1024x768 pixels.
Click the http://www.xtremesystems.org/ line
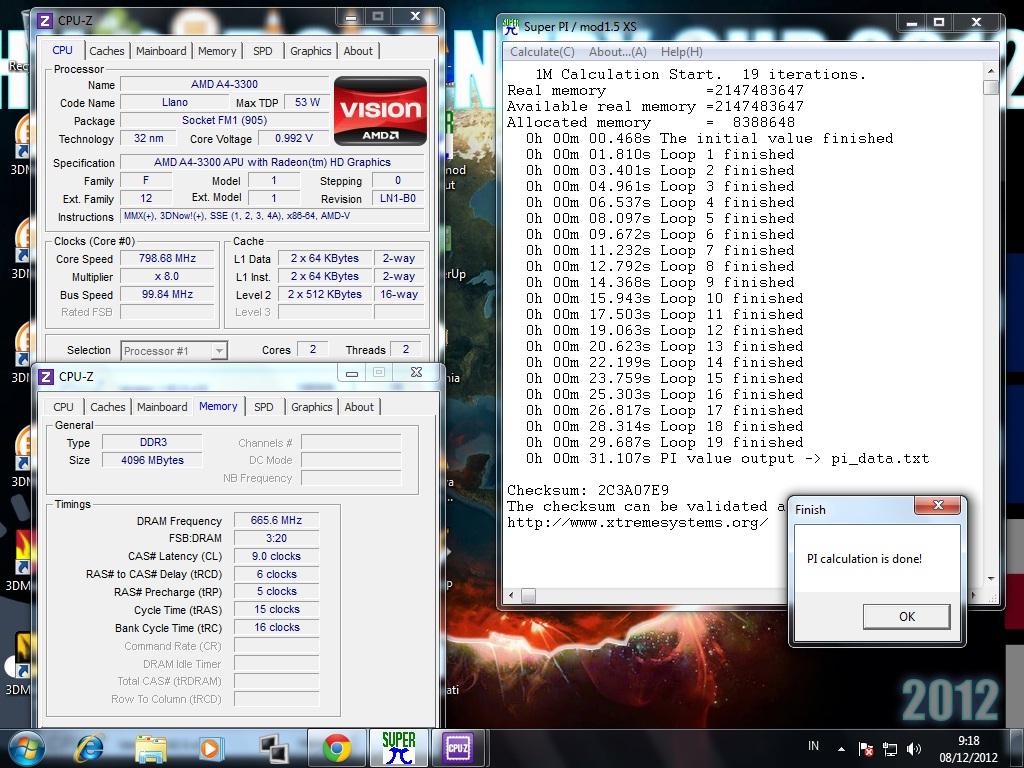point(637,522)
